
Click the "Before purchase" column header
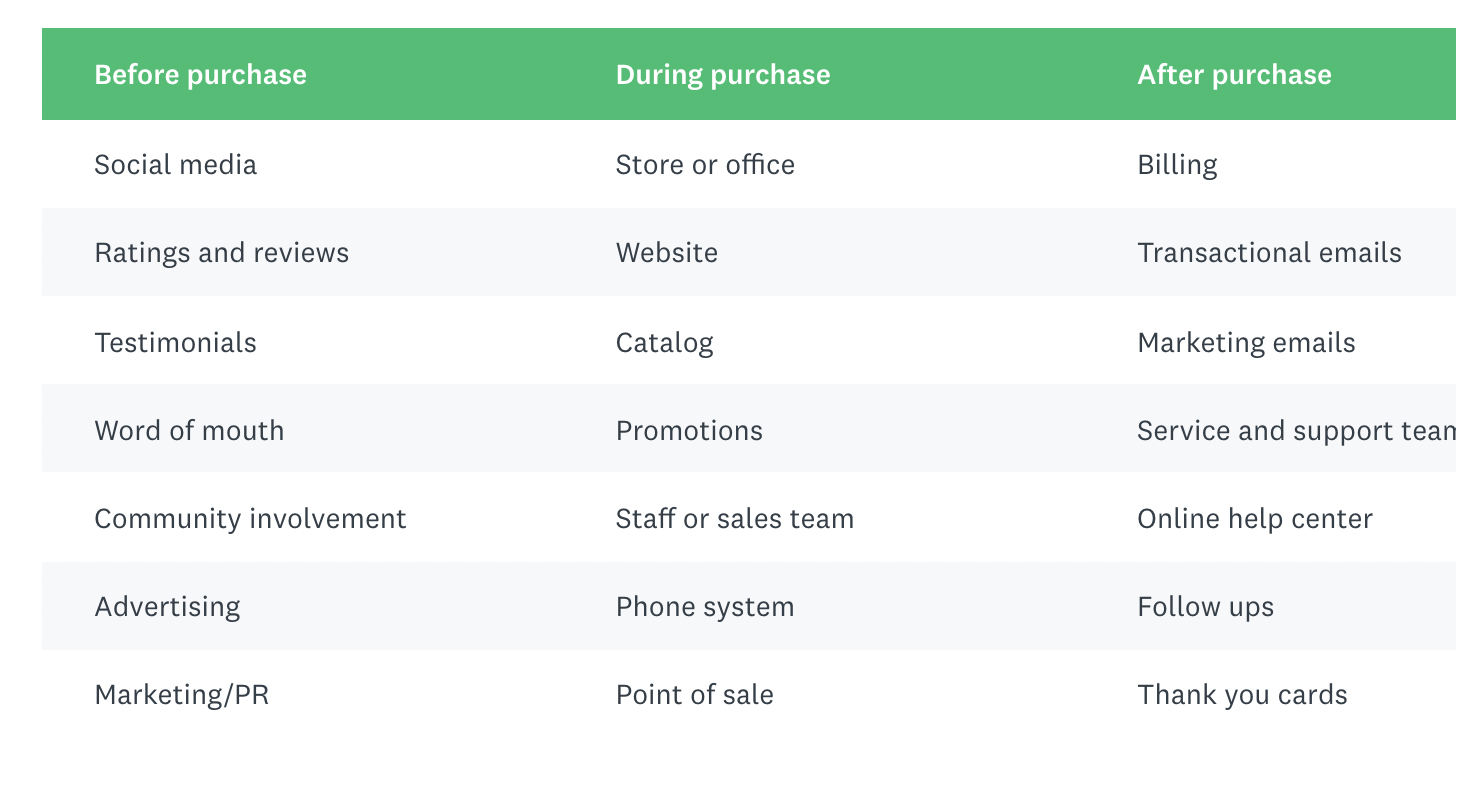(200, 75)
